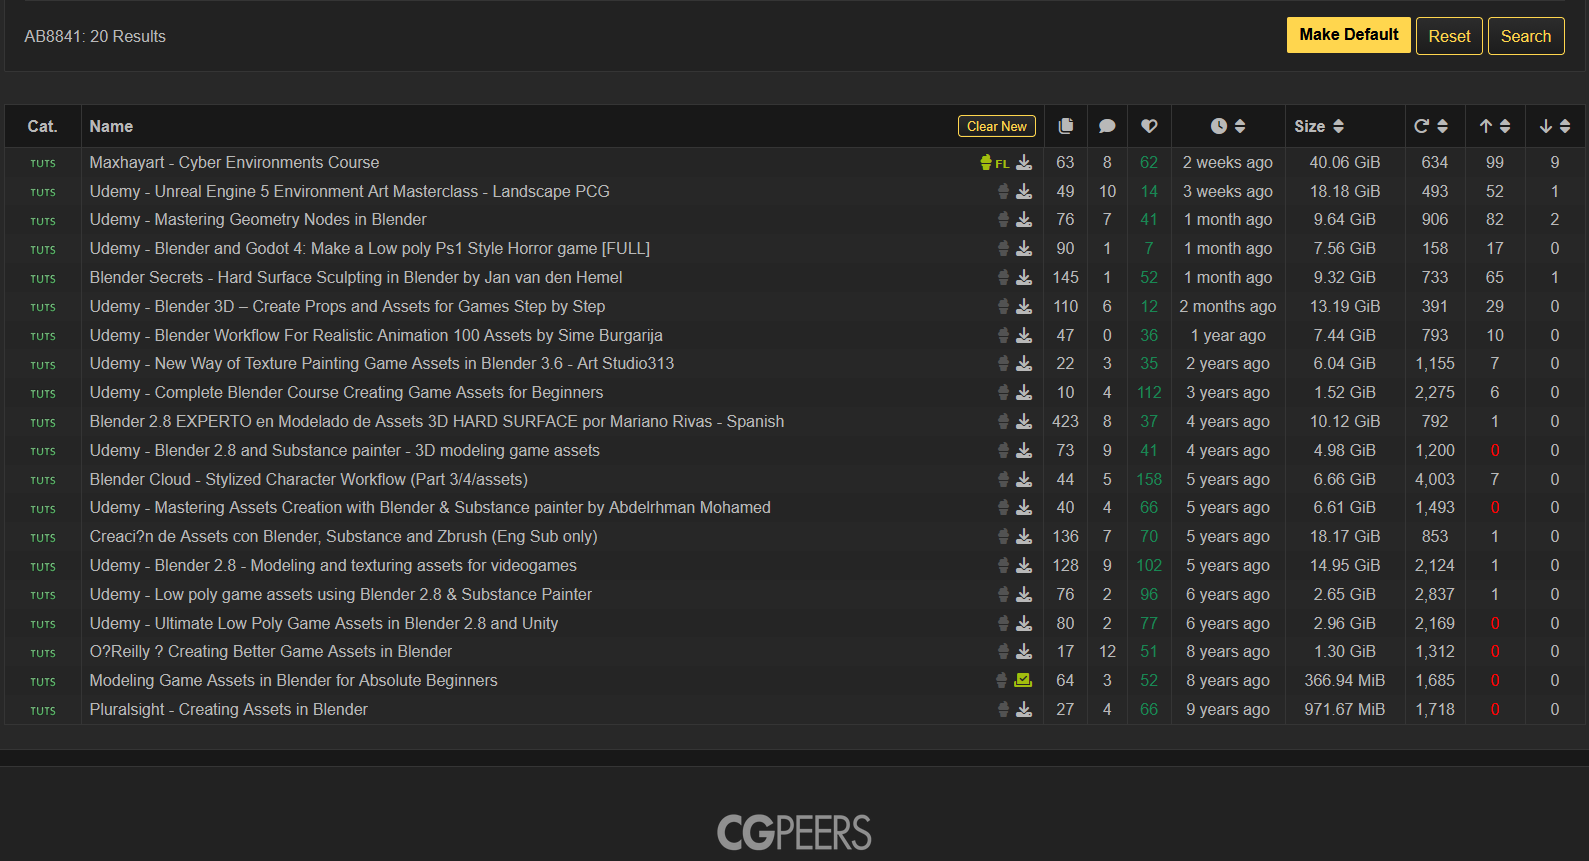Click TUTS category tag on the Maxhayart row

click(43, 163)
